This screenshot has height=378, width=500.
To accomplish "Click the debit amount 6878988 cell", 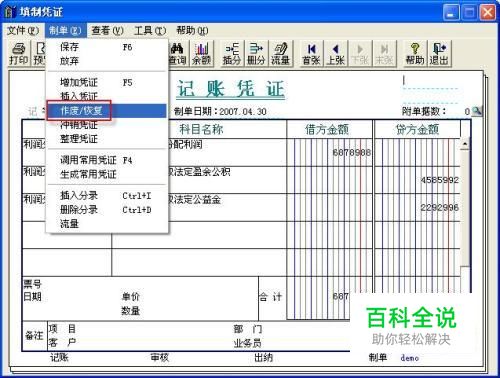I will 329,153.
